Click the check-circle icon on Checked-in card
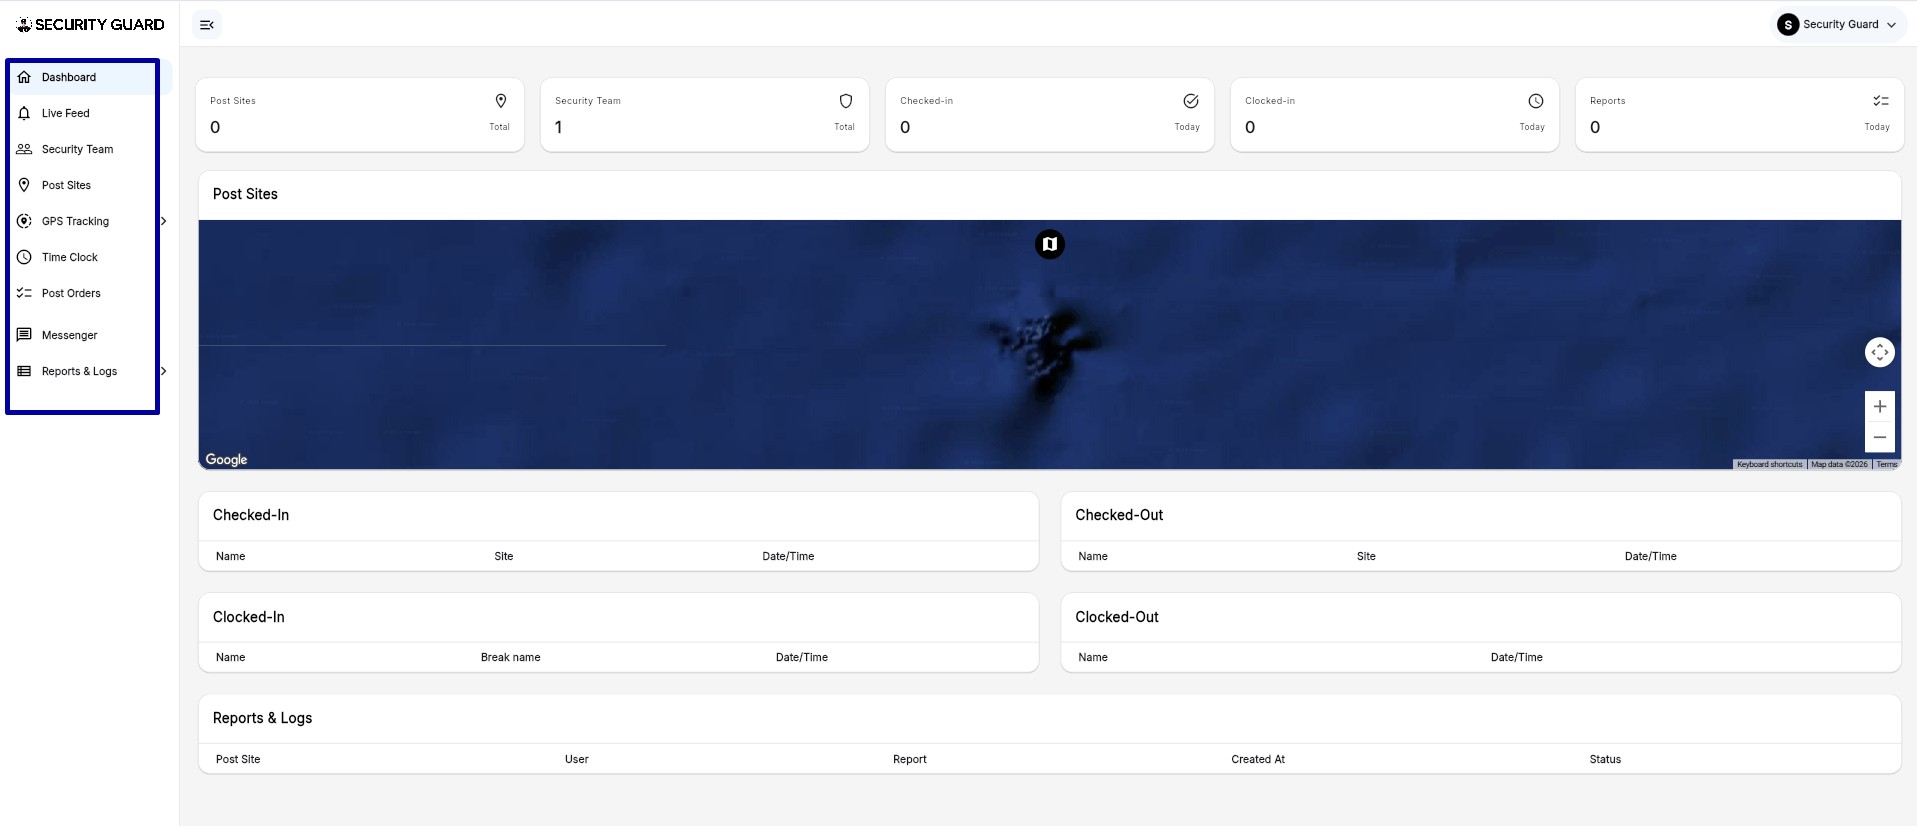 click(1191, 101)
